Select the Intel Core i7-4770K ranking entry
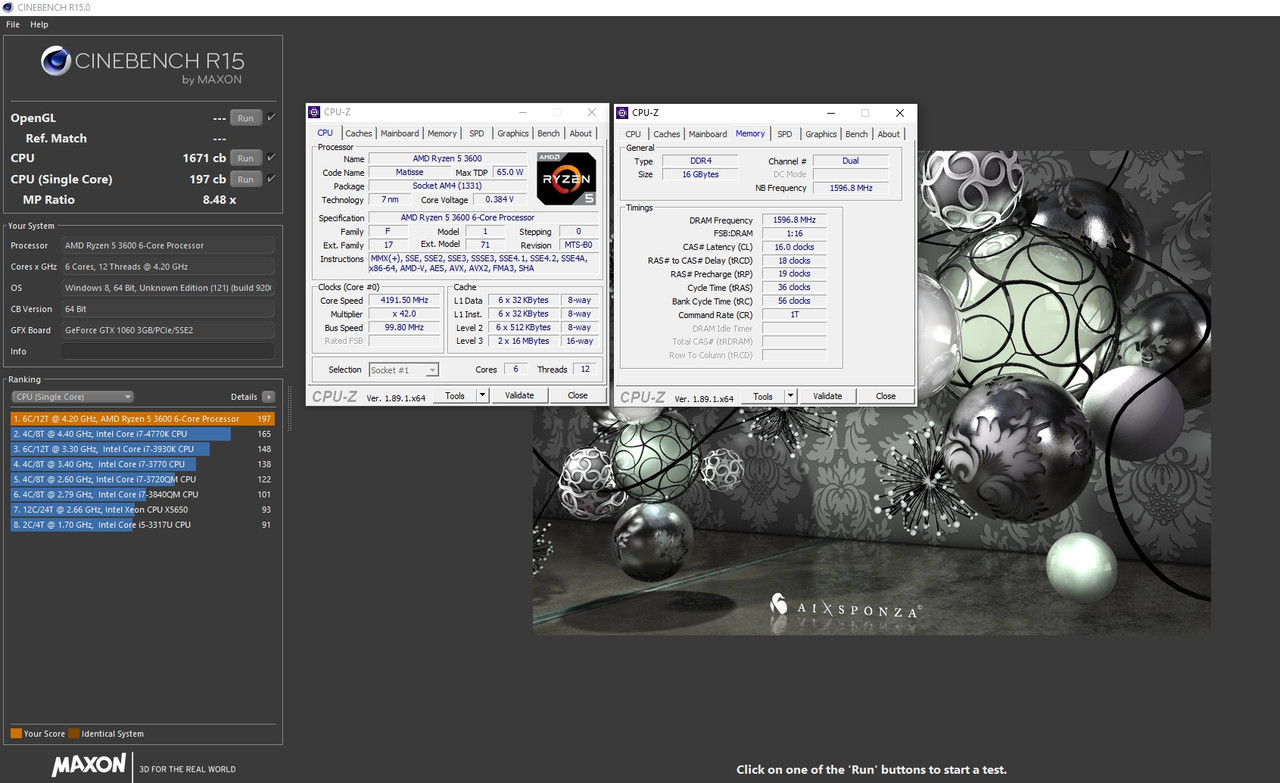 142,434
